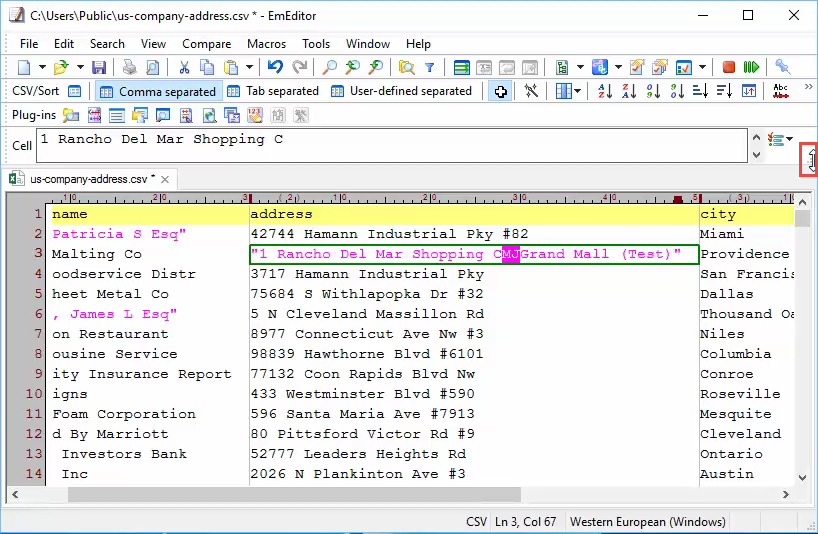Click the Copy icon
818x534 pixels.
click(207, 67)
